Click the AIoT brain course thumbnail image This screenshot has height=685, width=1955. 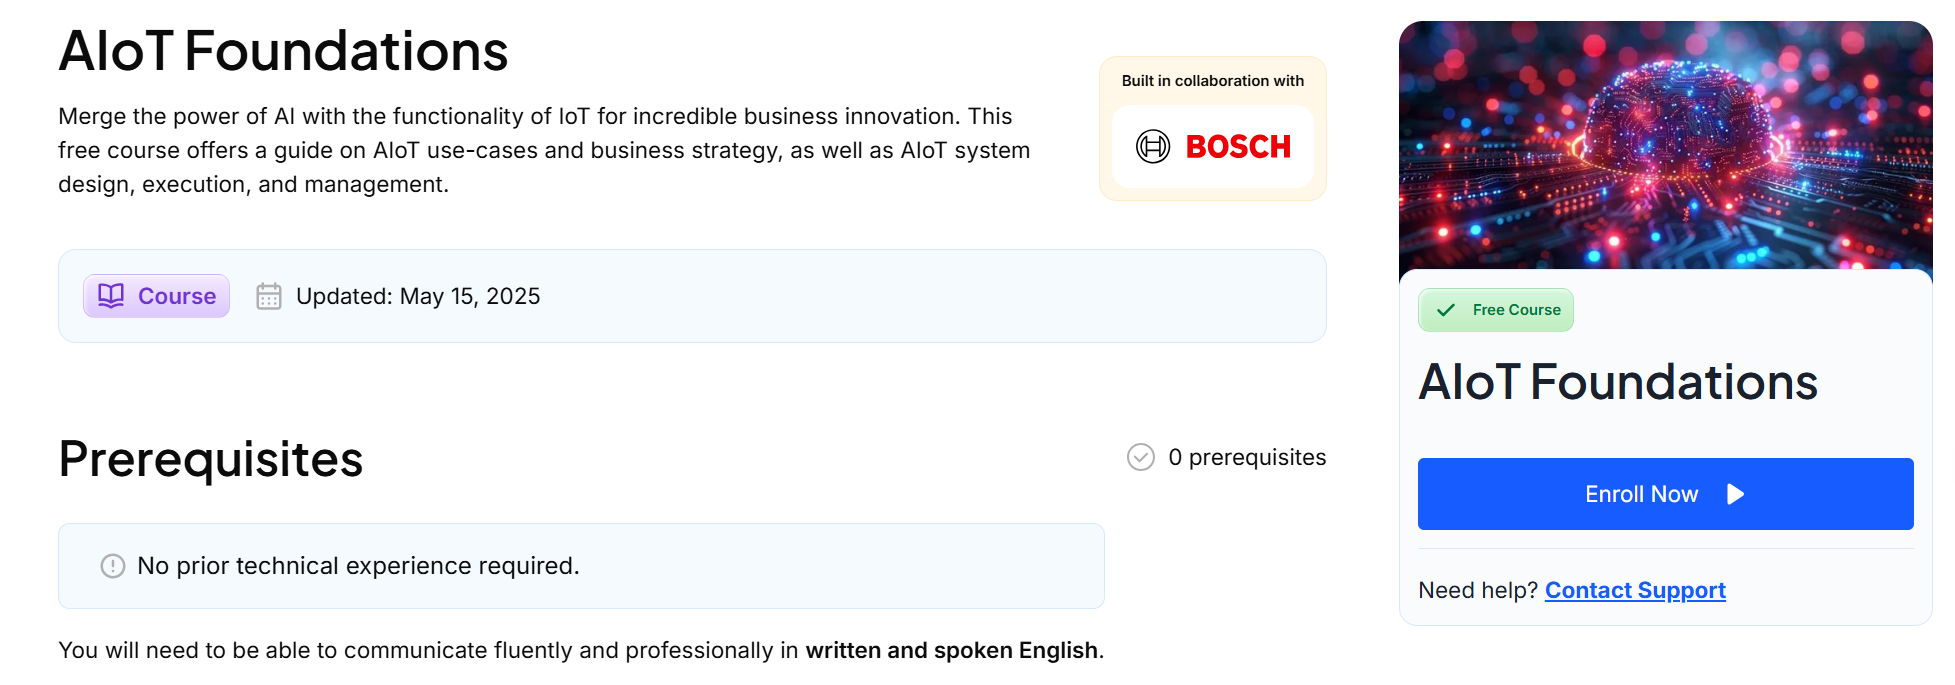click(x=1665, y=145)
